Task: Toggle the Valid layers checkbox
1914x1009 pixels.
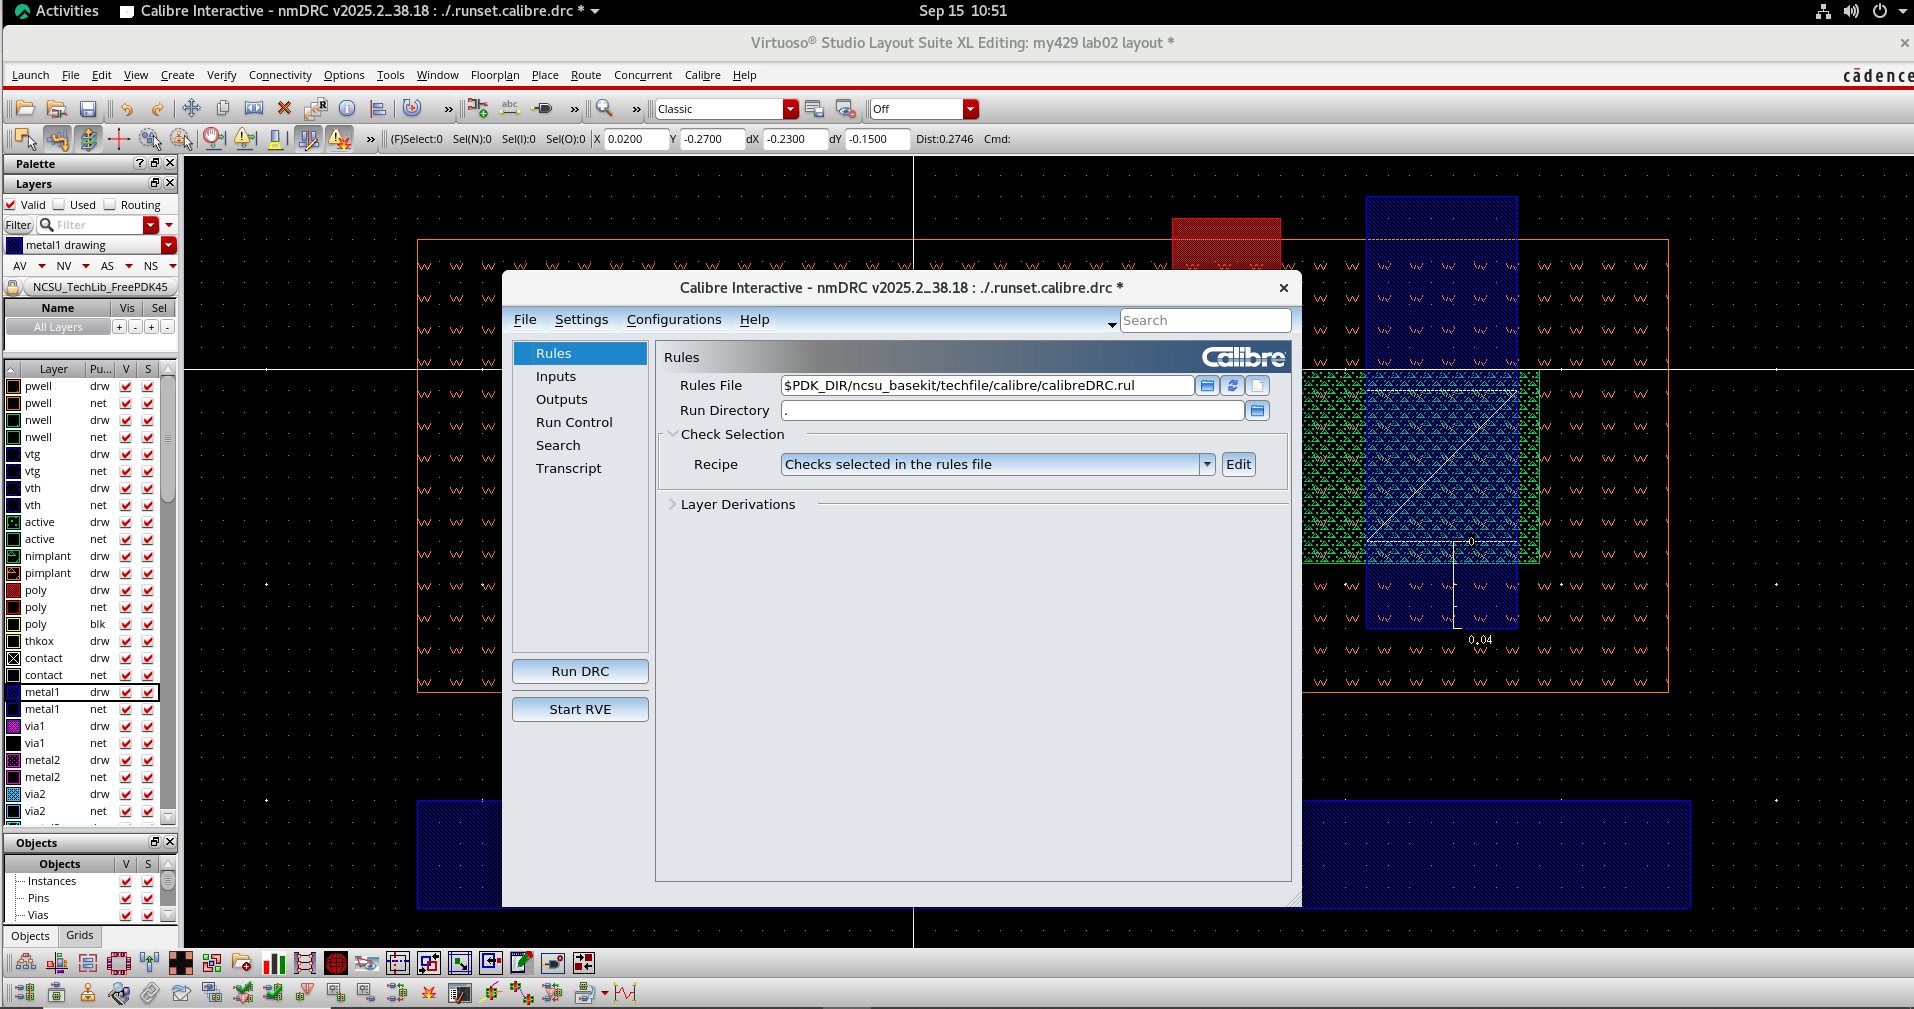Action: [x=11, y=205]
